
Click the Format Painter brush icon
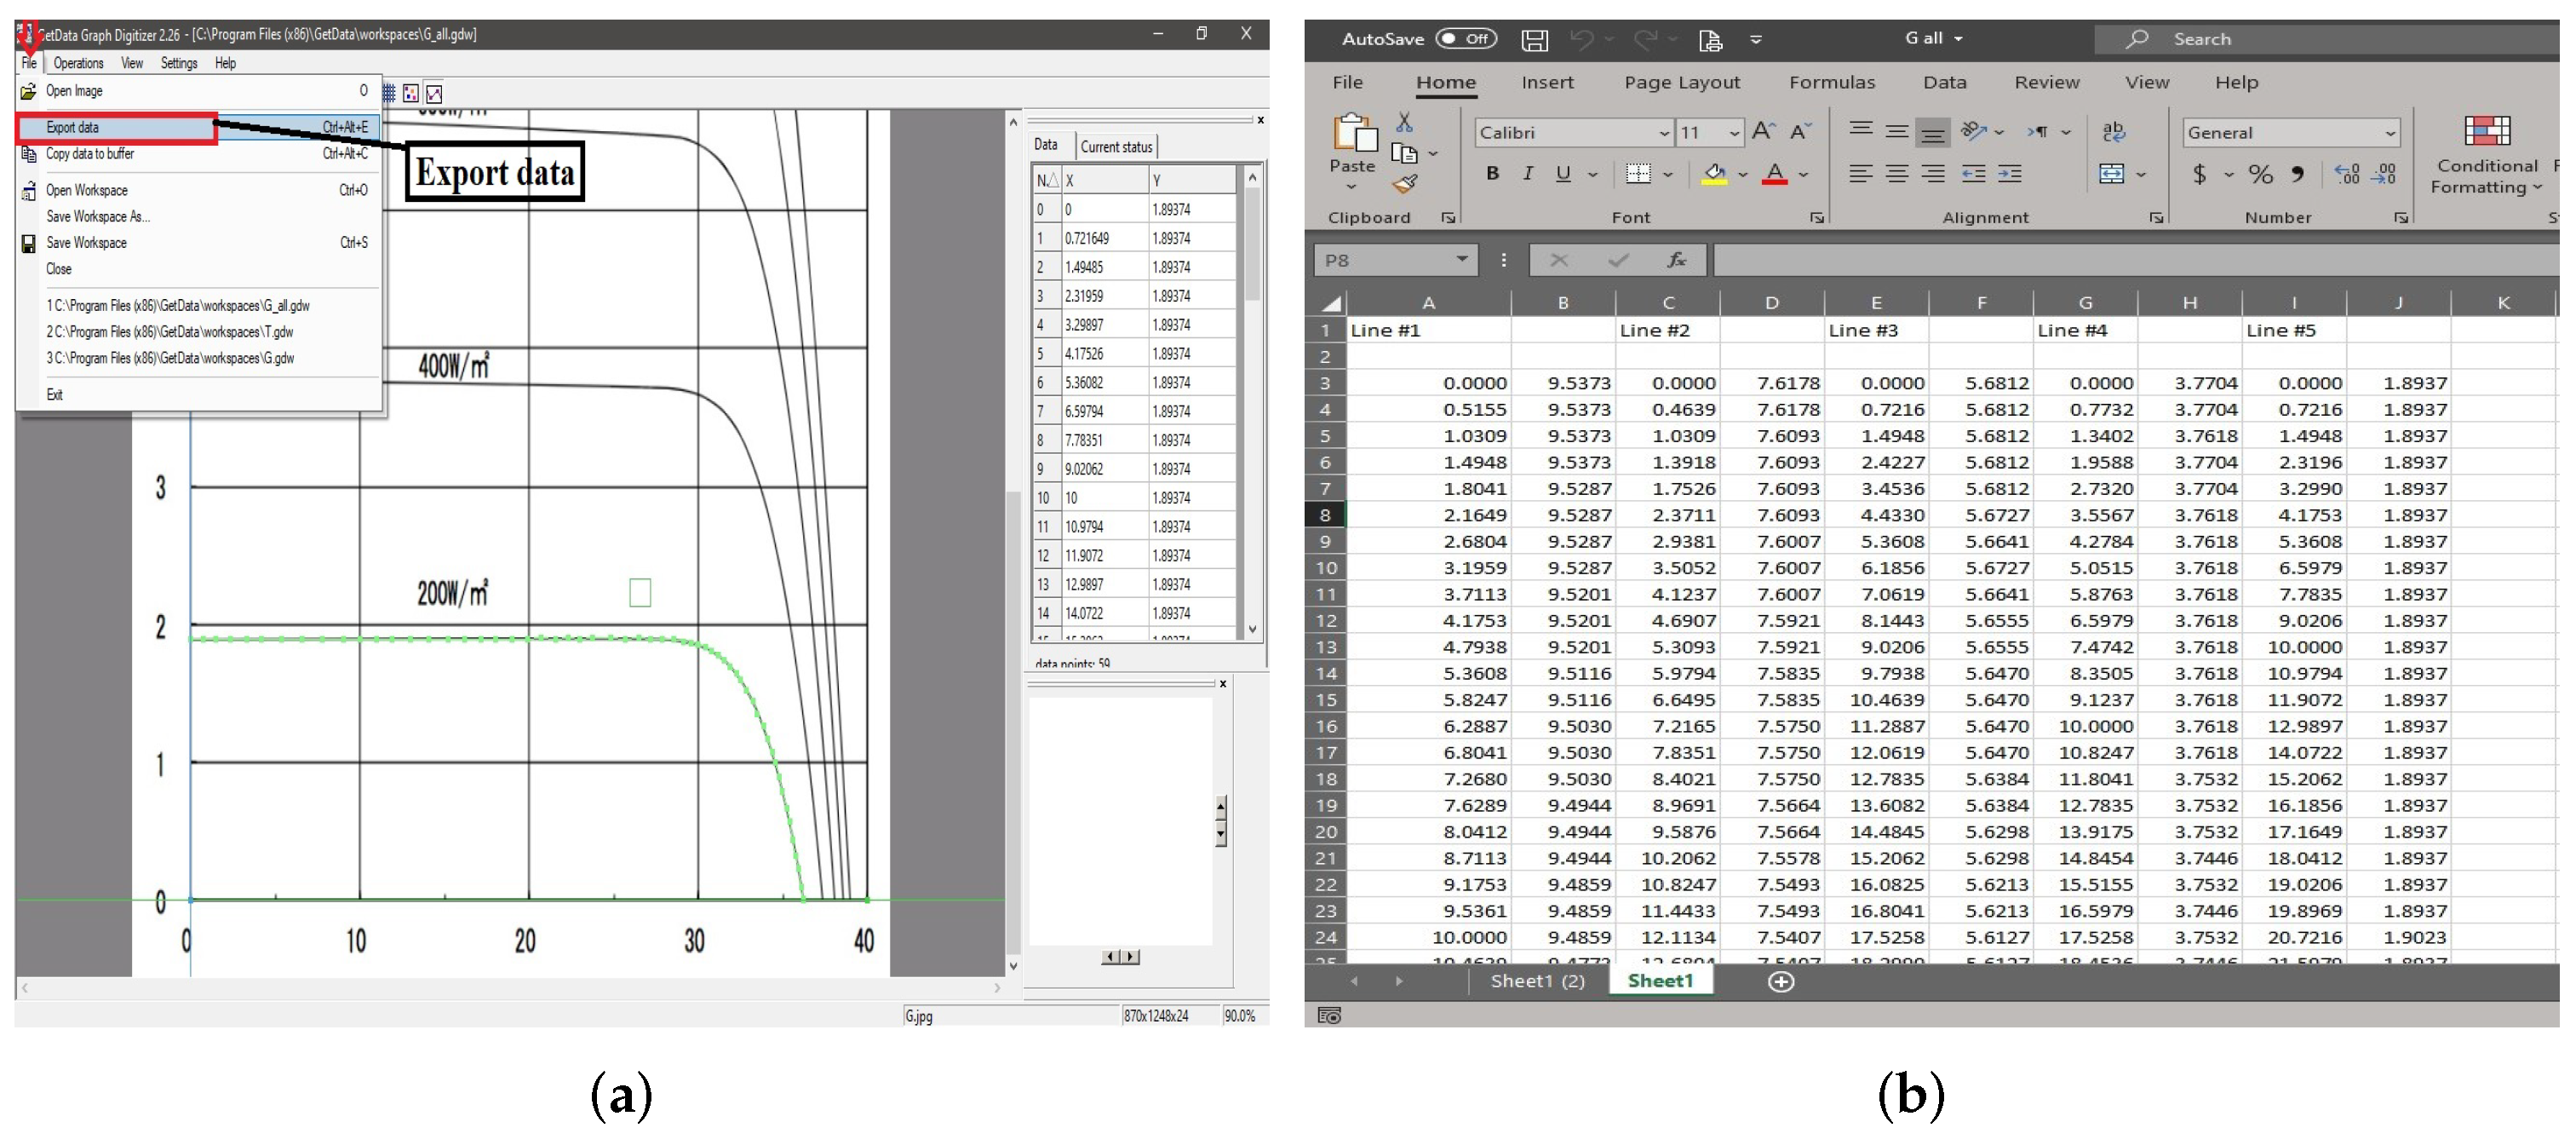[x=1405, y=184]
